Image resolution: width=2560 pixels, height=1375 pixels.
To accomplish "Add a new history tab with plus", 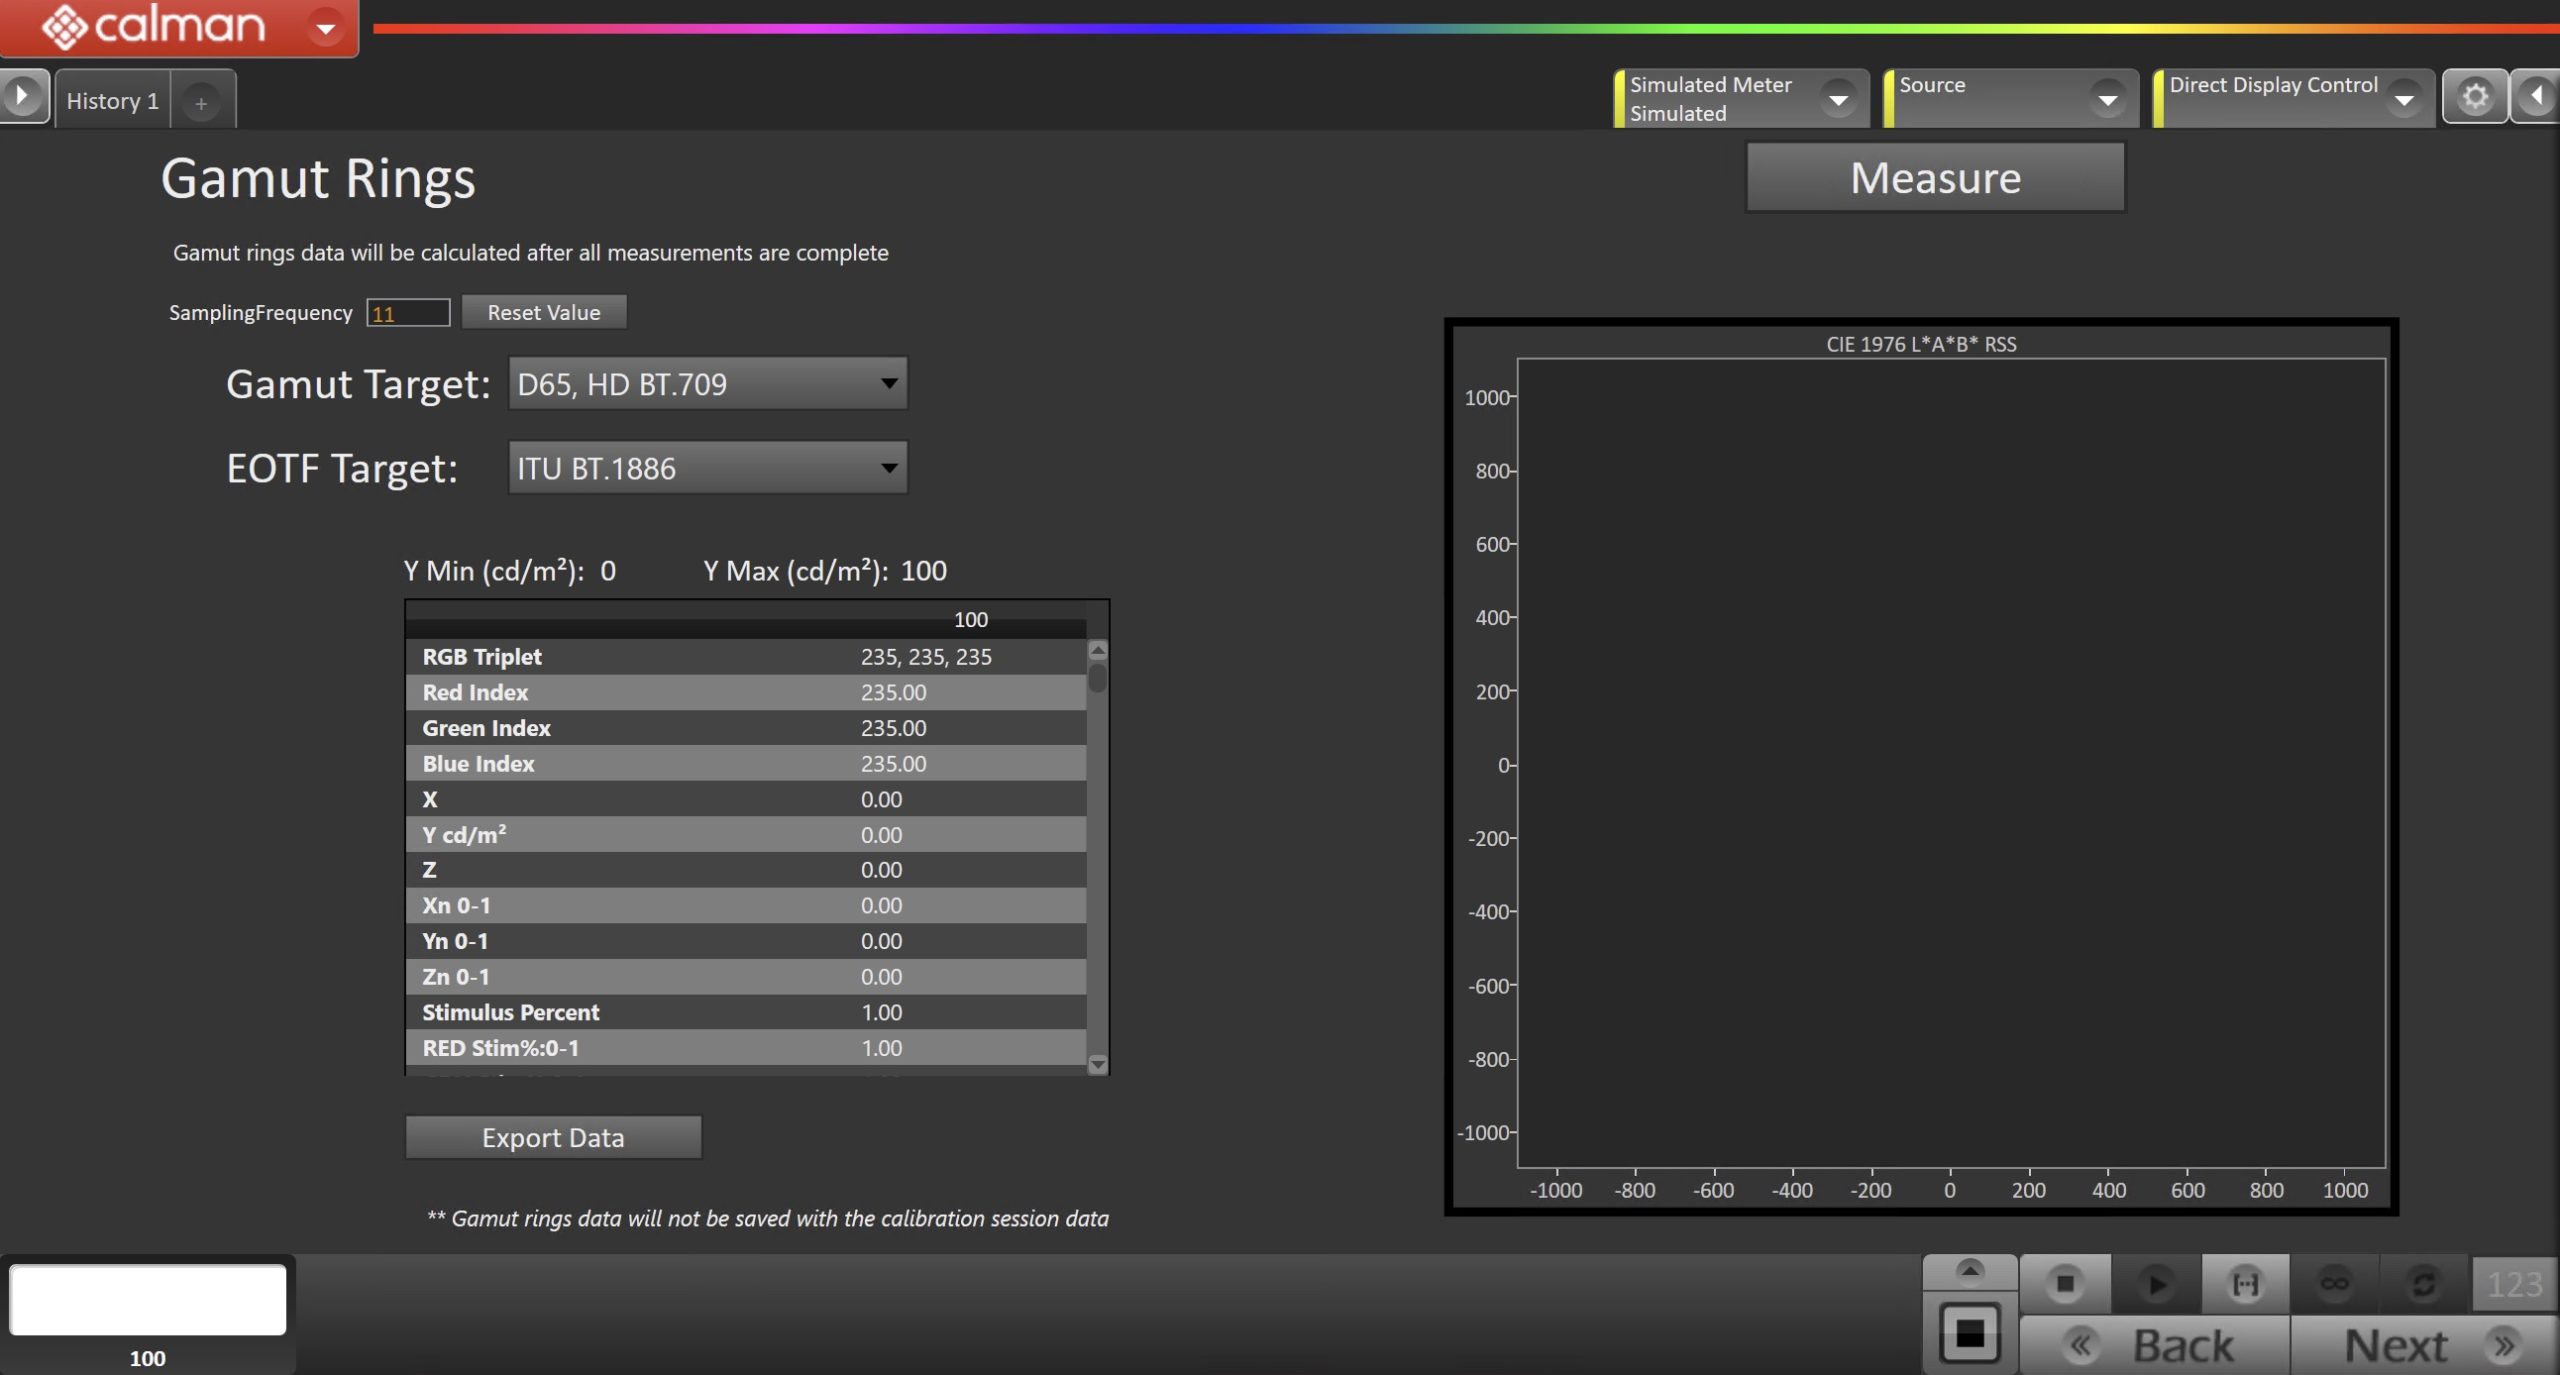I will pyautogui.click(x=201, y=103).
